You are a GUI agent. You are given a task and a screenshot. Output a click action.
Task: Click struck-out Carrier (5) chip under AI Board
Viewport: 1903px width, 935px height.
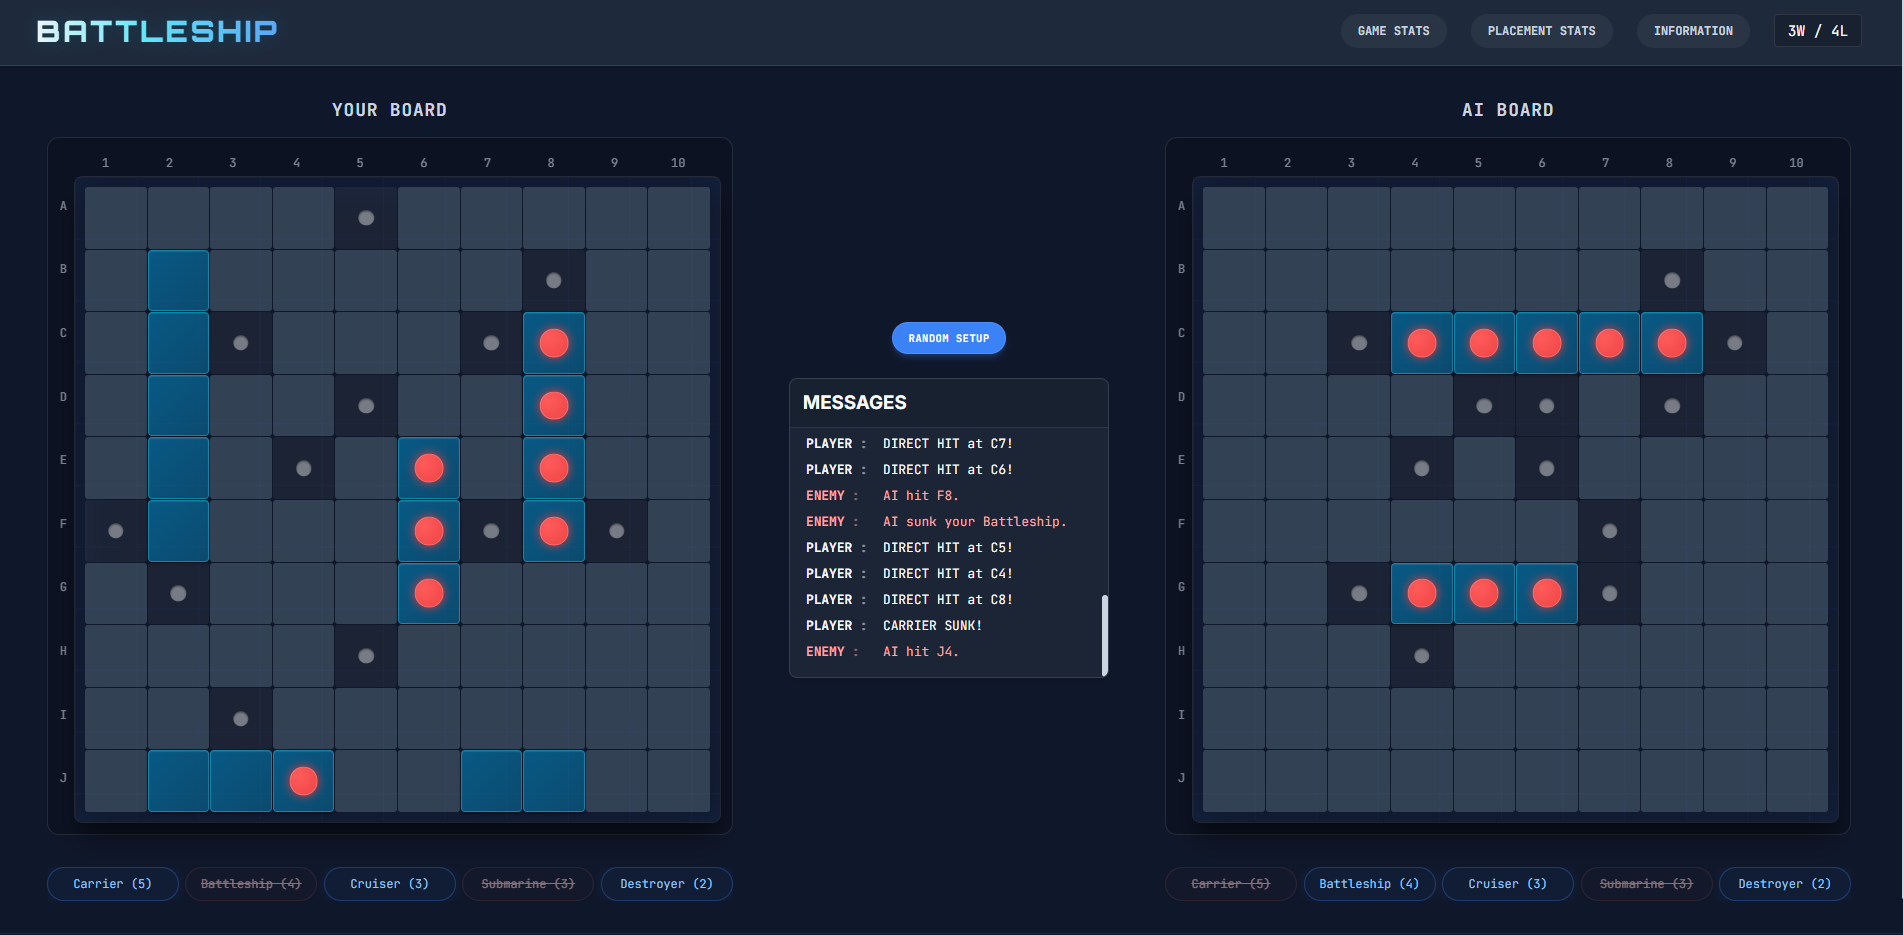click(x=1231, y=884)
